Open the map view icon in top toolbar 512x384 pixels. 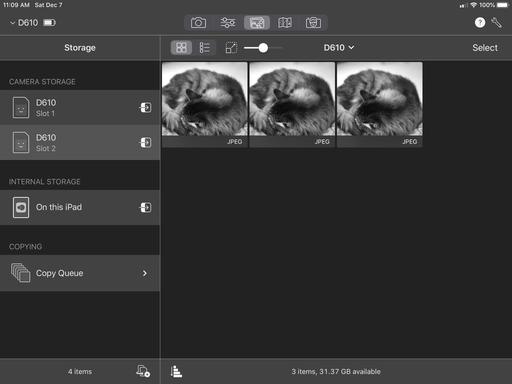click(285, 23)
